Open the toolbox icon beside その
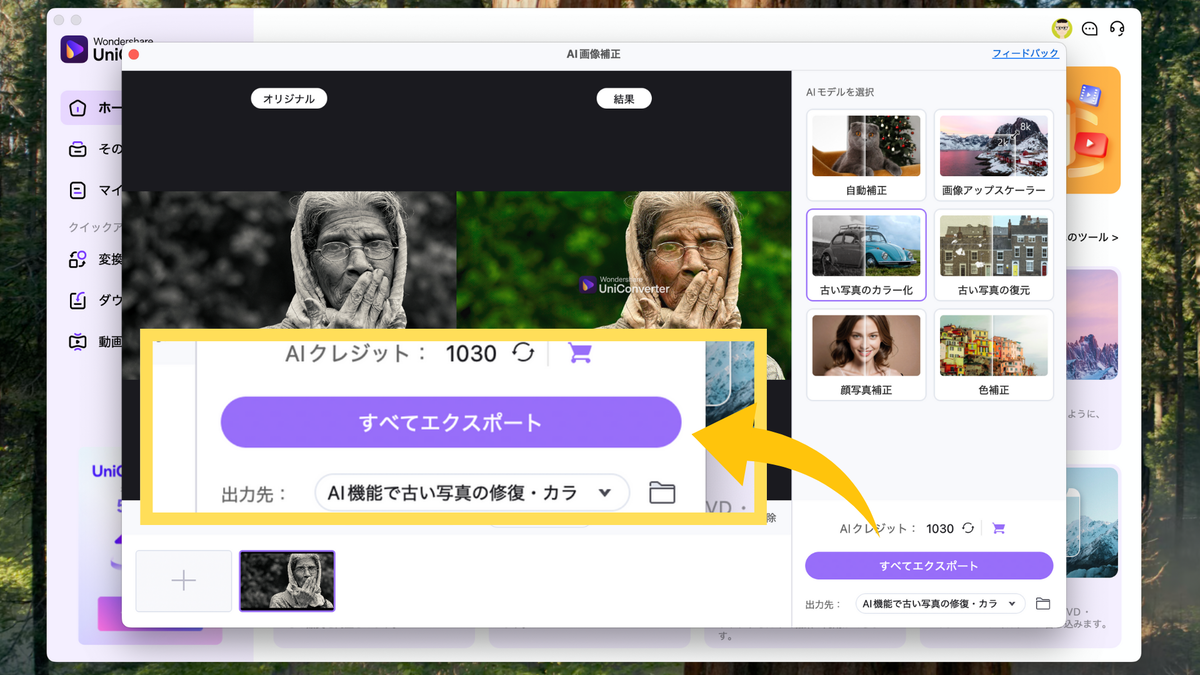The image size is (1200, 675). pos(78,149)
